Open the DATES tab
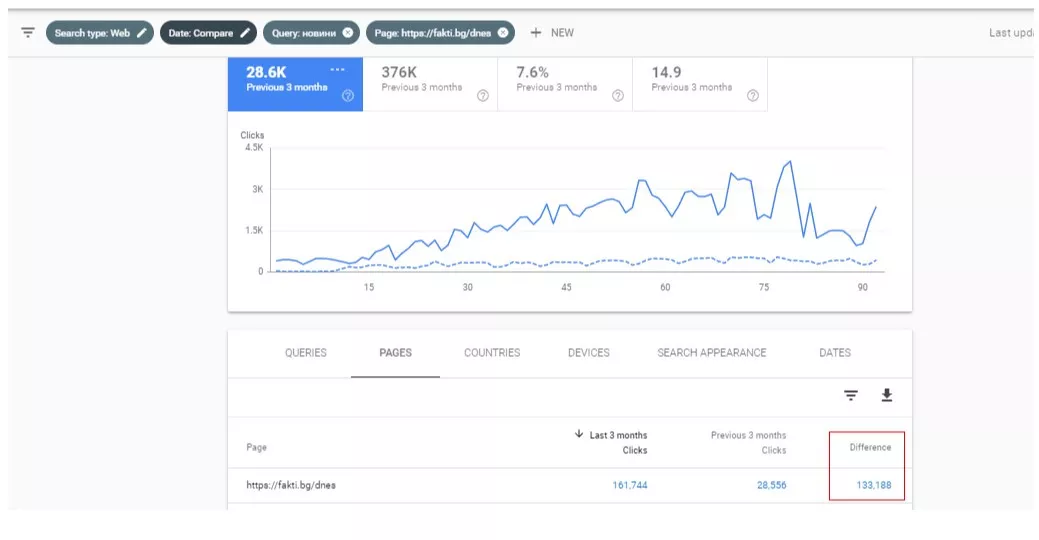The width and height of the screenshot is (1039, 540). [x=835, y=353]
